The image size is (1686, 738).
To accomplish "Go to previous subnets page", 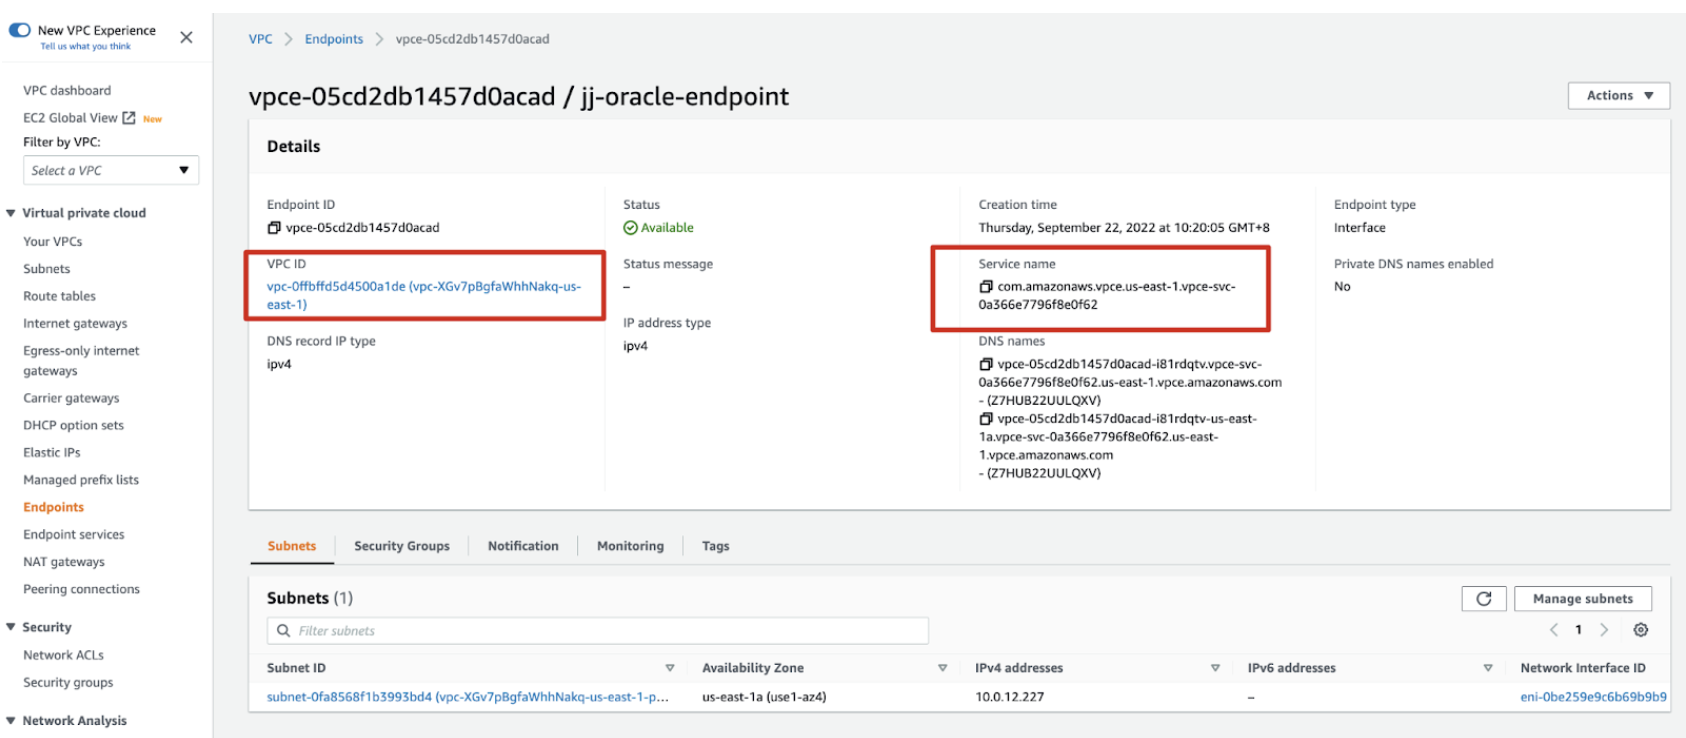I will coord(1554,630).
